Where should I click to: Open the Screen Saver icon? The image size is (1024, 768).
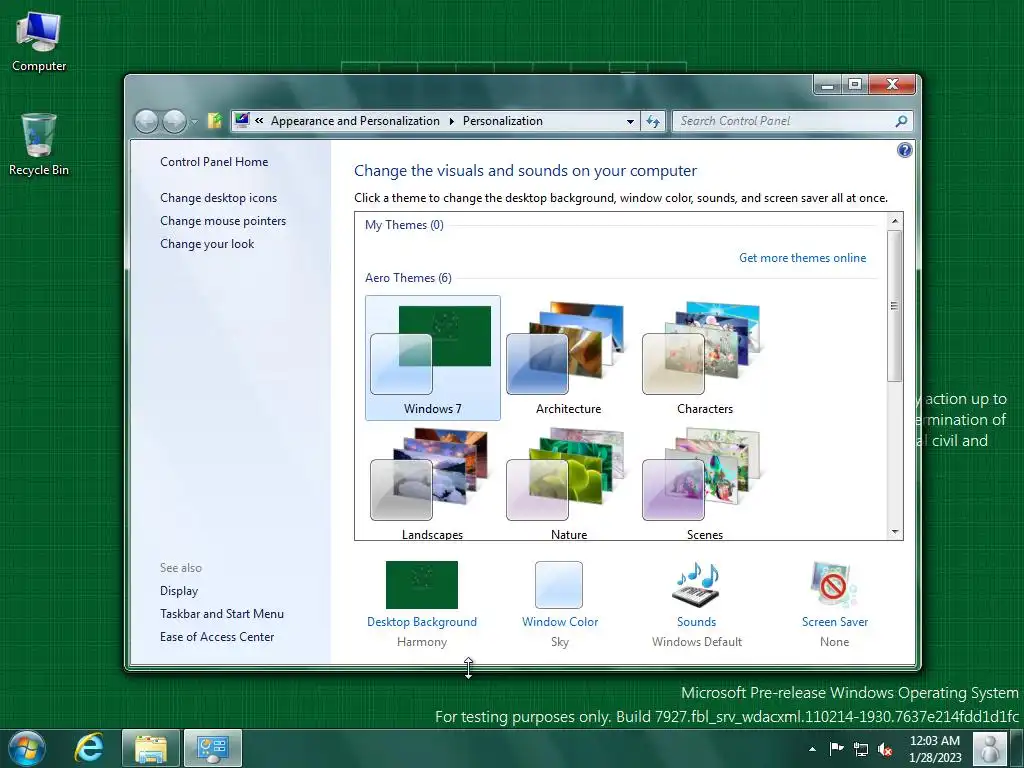(834, 584)
